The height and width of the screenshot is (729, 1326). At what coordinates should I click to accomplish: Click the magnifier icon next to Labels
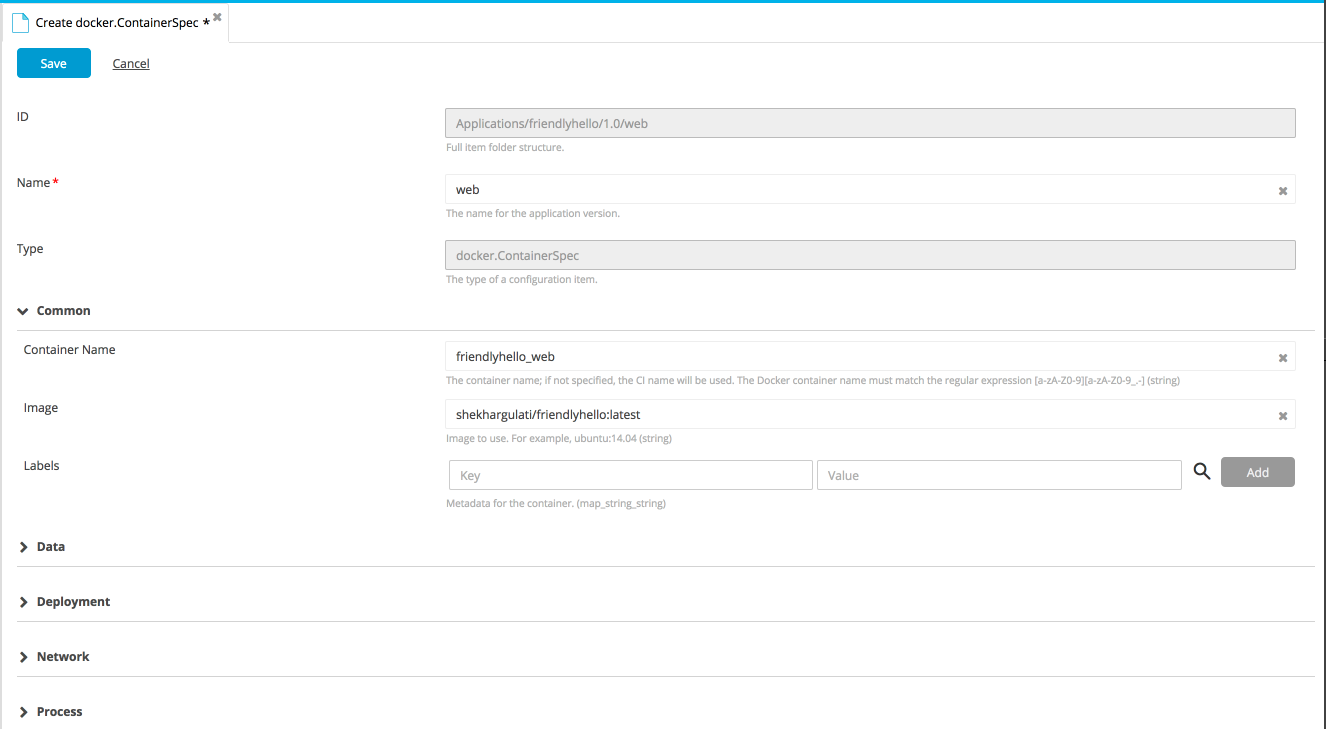(x=1201, y=472)
